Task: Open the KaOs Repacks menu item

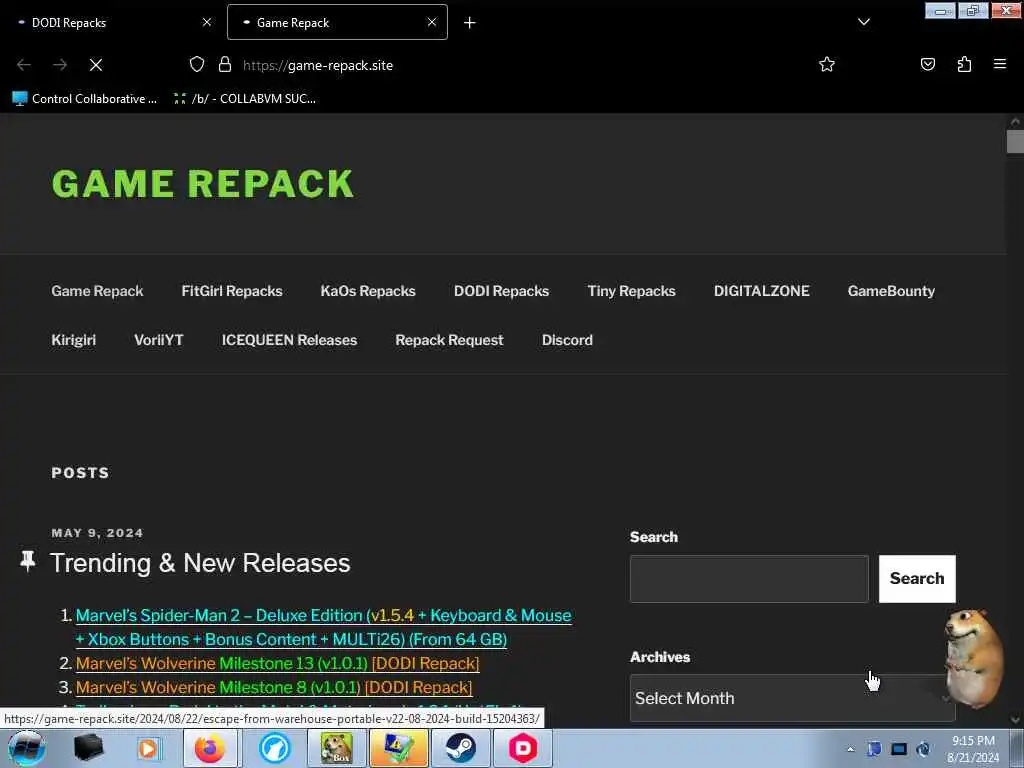Action: coord(368,291)
